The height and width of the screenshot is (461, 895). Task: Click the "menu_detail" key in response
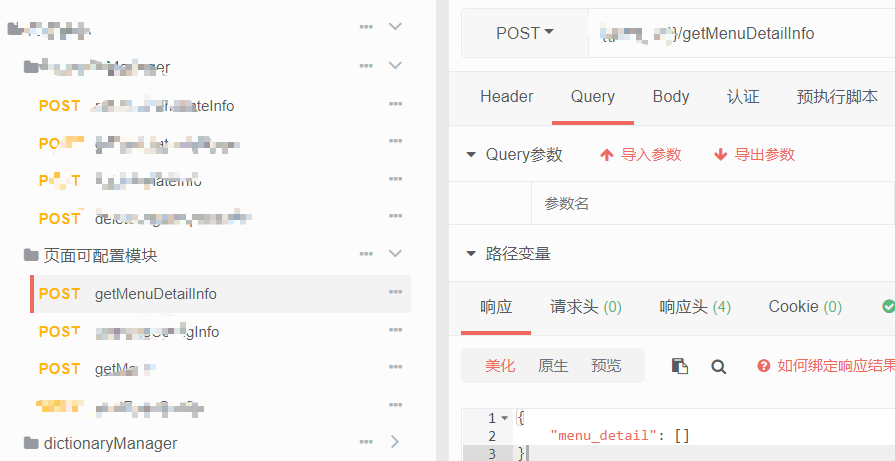(603, 436)
